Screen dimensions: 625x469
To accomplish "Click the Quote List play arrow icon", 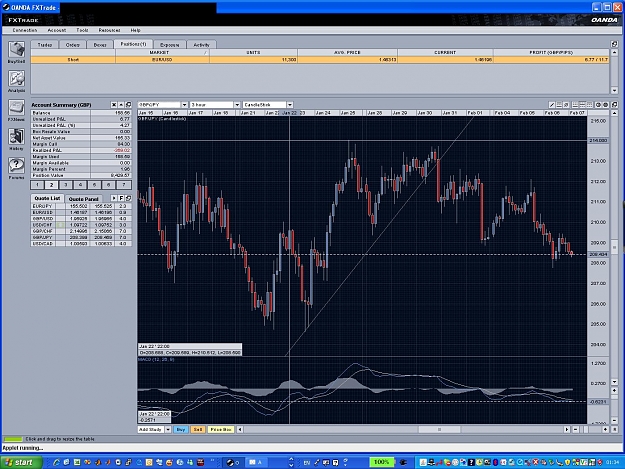I will (114, 198).
